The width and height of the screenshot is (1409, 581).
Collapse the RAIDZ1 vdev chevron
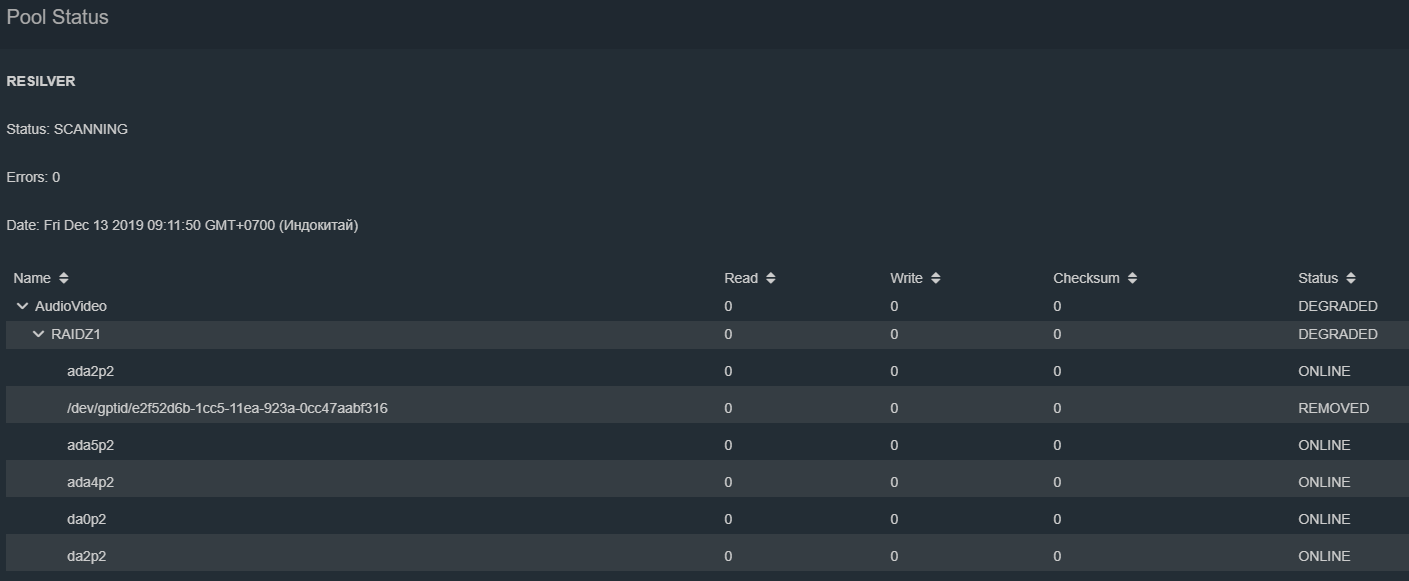pyautogui.click(x=39, y=334)
